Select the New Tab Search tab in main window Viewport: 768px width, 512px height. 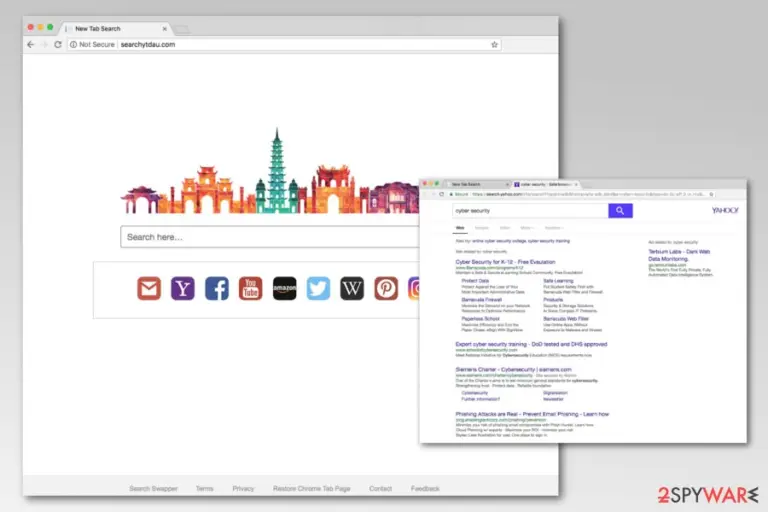pyautogui.click(x=116, y=29)
